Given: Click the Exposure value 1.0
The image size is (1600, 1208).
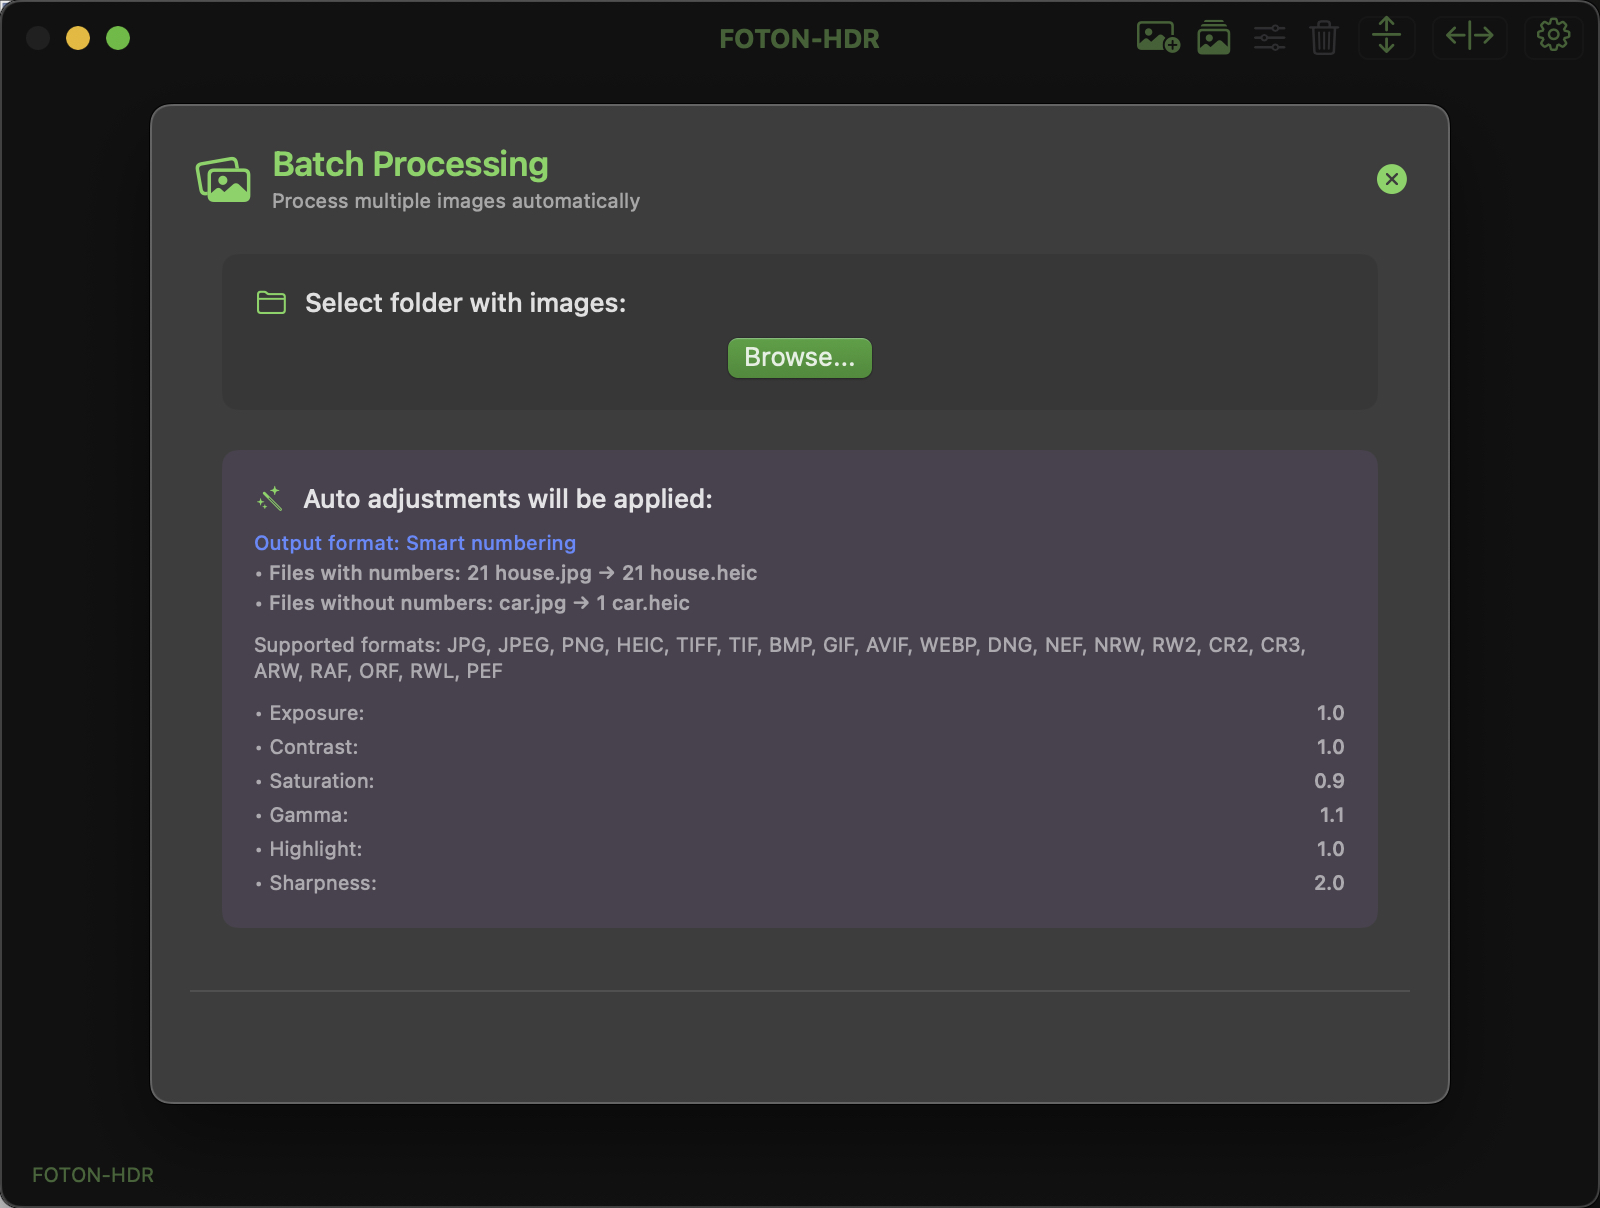Looking at the screenshot, I should pos(1330,713).
